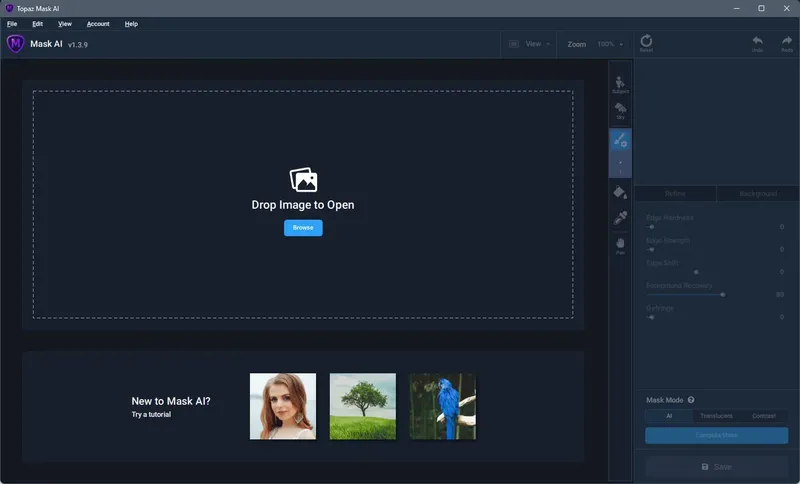Click the Drop Image to Open picture icon

[x=303, y=180]
